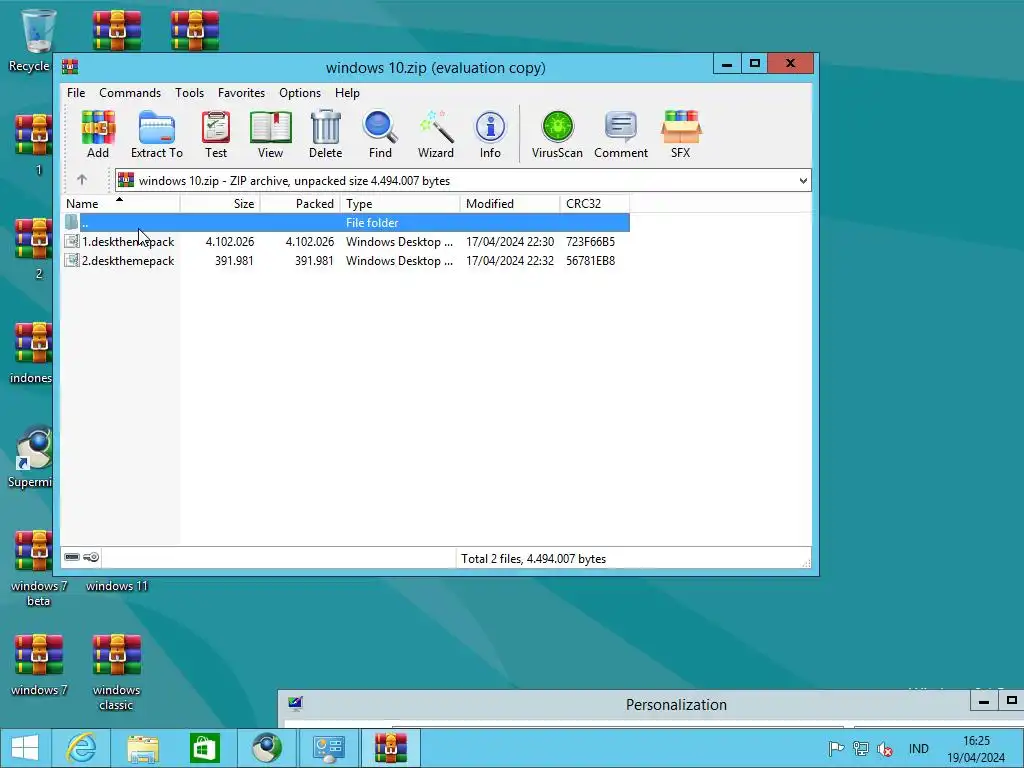Click the muted volume tray icon

coord(885,749)
